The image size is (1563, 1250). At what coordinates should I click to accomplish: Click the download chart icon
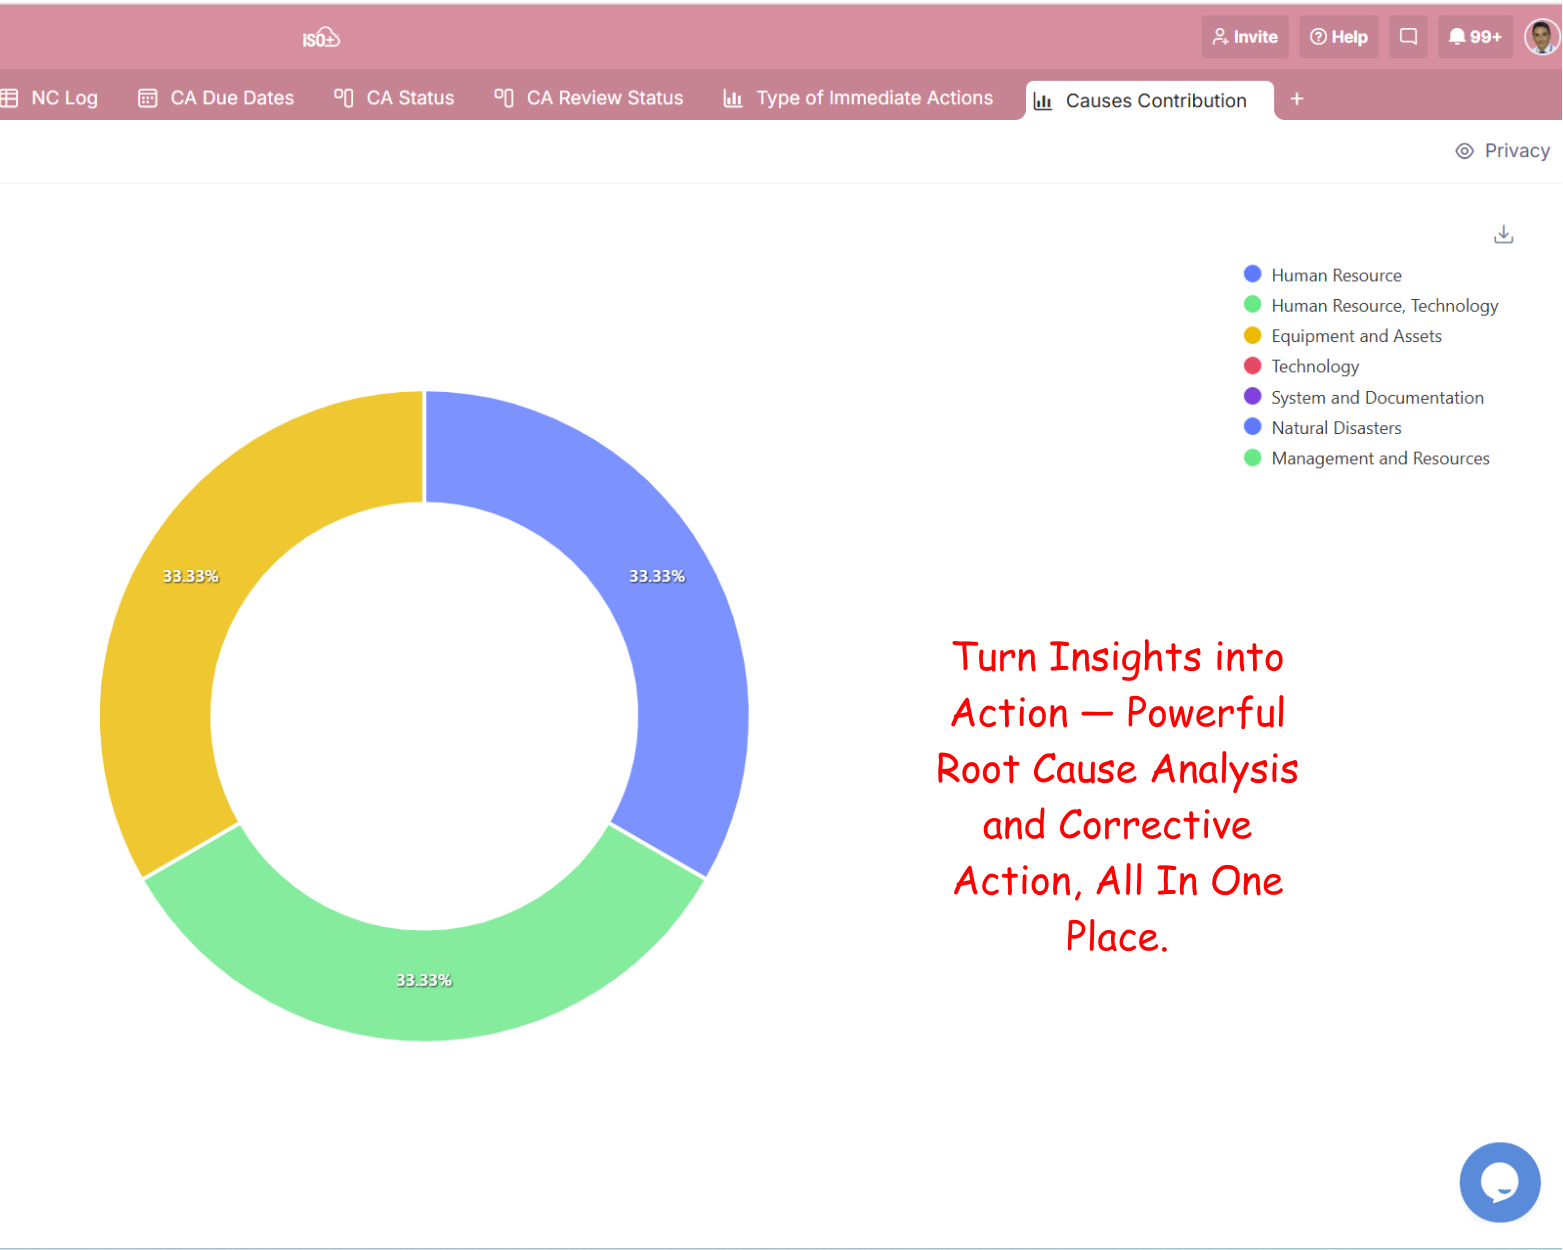point(1503,235)
